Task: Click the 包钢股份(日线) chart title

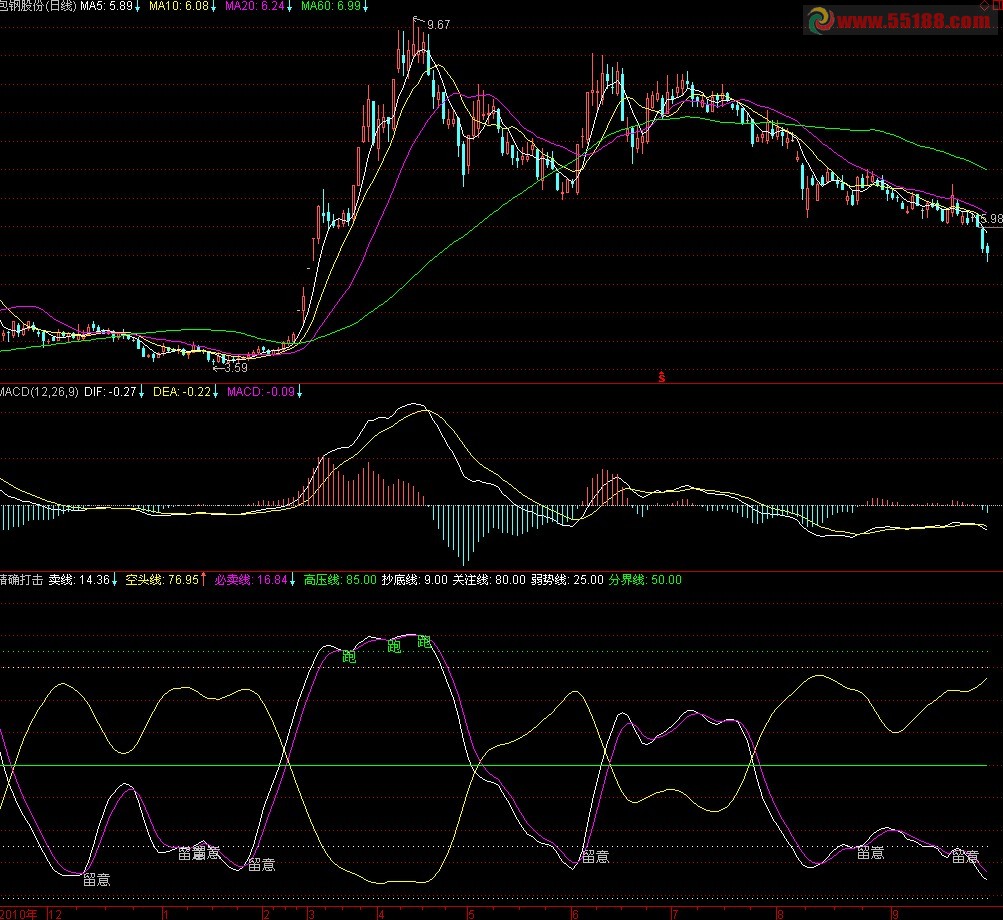Action: pos(38,6)
